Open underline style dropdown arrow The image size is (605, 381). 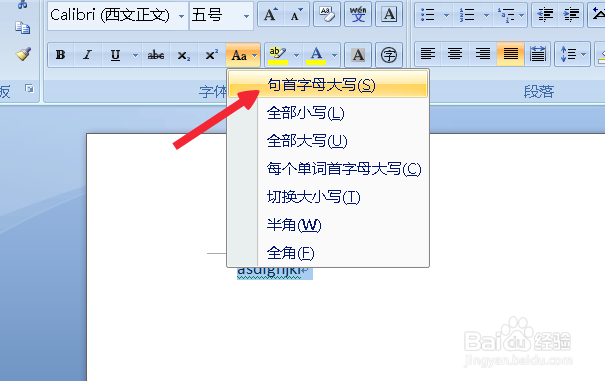(135, 55)
